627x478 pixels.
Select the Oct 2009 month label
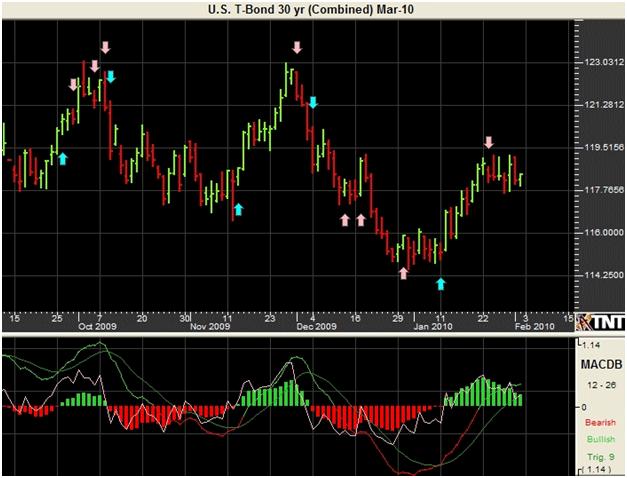[97, 326]
